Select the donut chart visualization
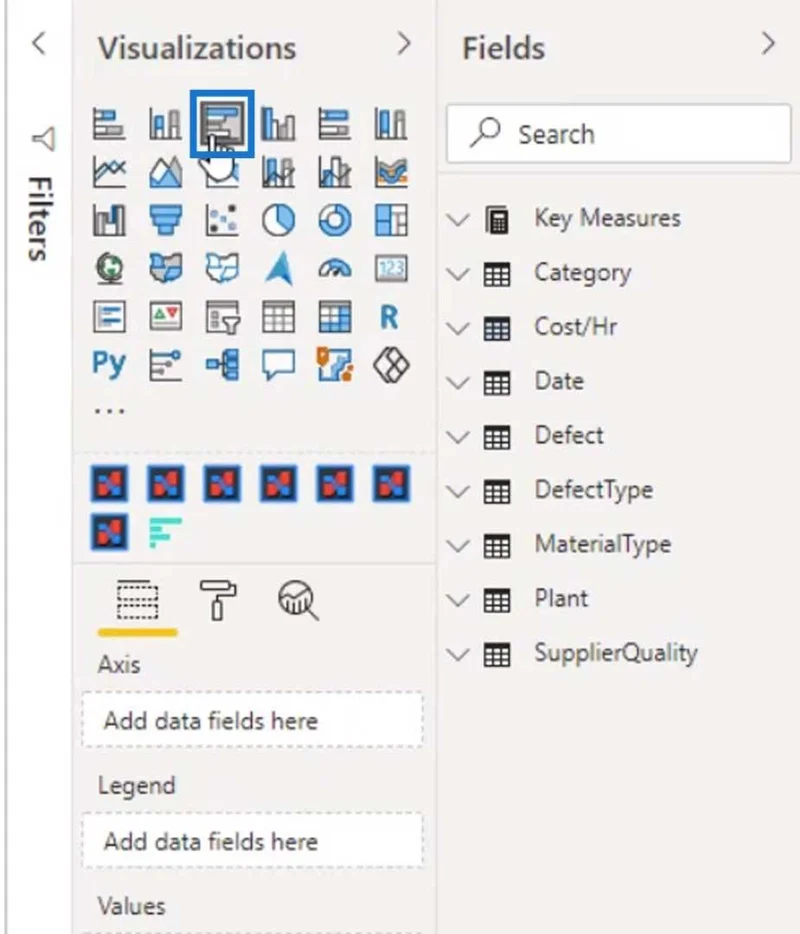The width and height of the screenshot is (800, 934). pos(335,220)
